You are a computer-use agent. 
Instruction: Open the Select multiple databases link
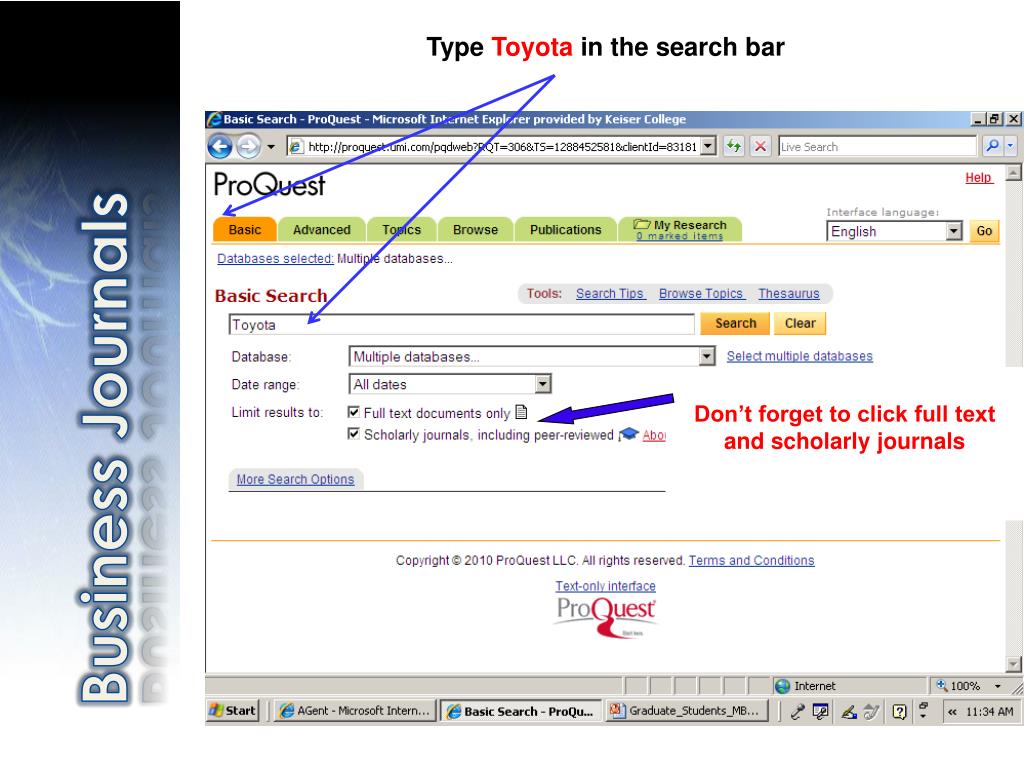(799, 356)
